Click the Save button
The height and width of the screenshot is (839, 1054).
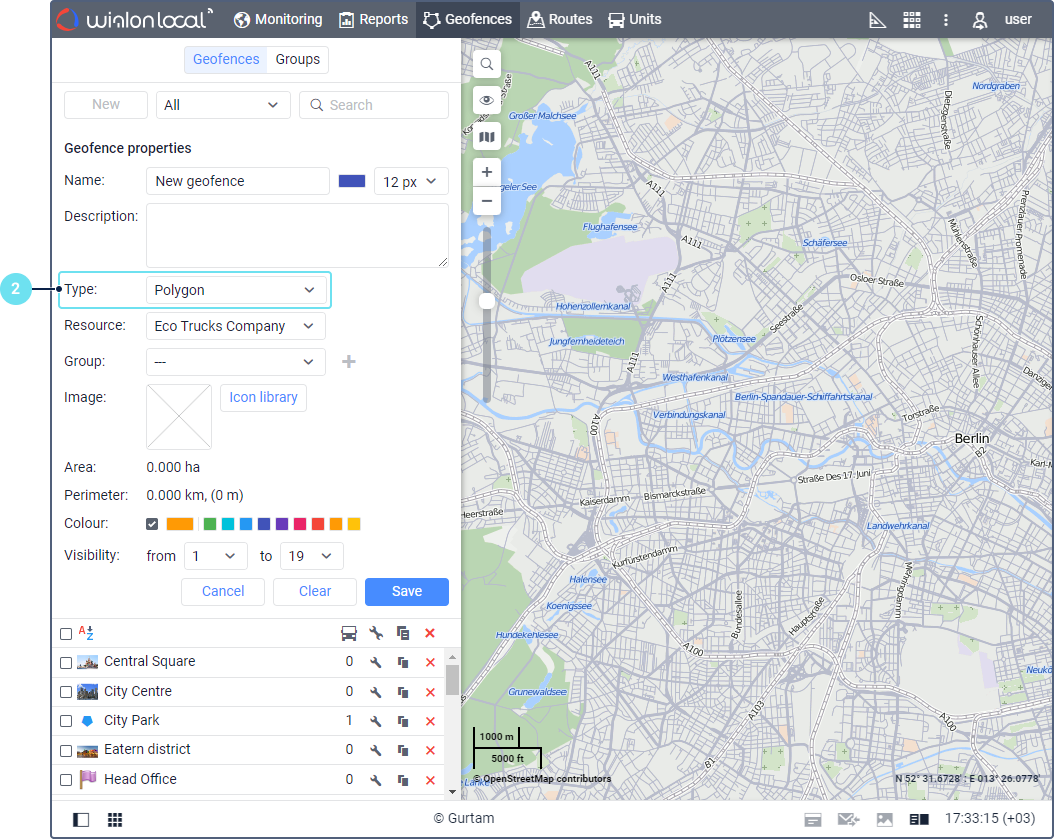pos(406,591)
